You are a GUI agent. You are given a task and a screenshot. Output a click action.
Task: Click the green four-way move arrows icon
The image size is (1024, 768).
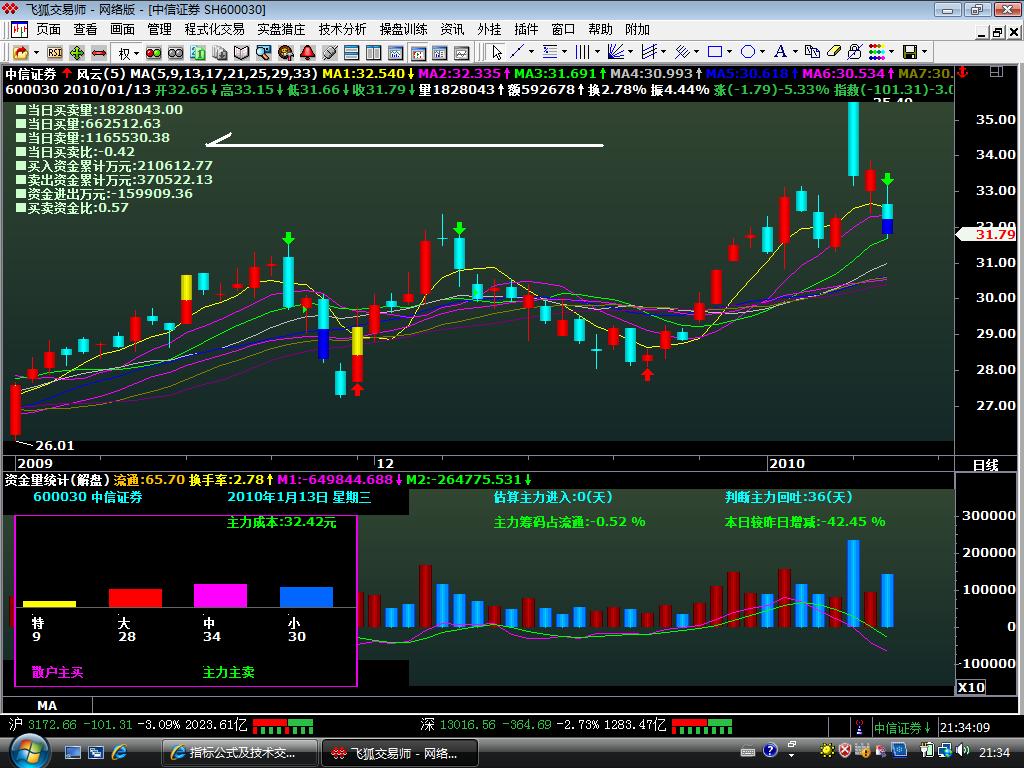click(77, 52)
